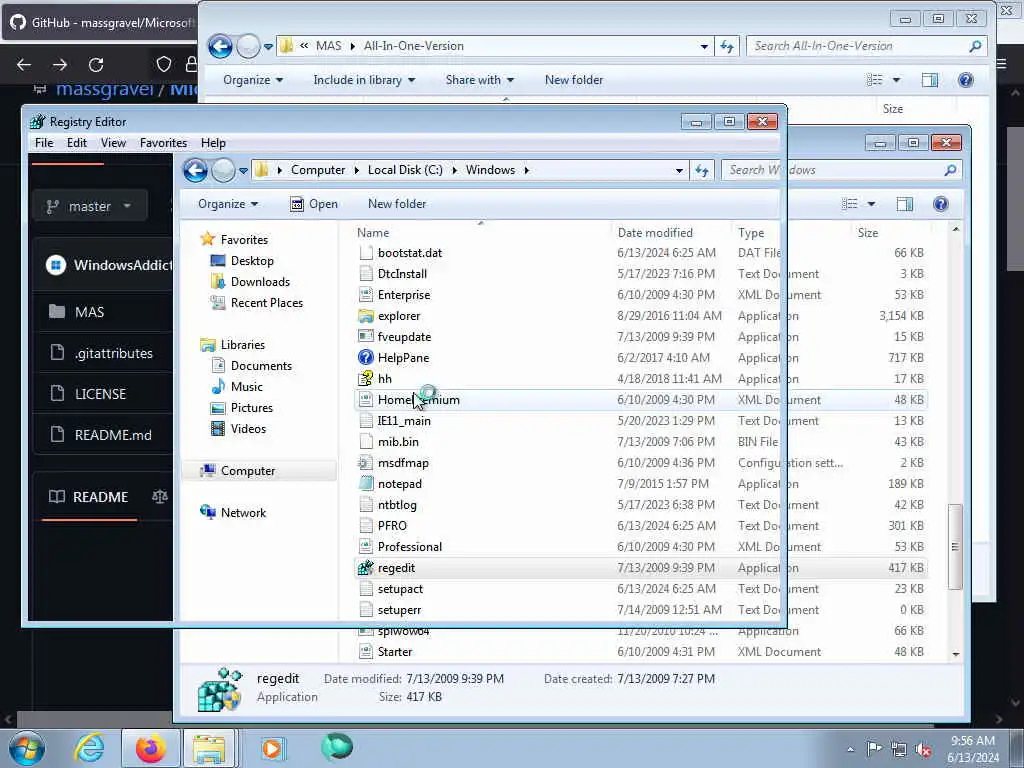The width and height of the screenshot is (1024, 768).
Task: Select the msdfmap settings file icon
Action: (x=366, y=463)
